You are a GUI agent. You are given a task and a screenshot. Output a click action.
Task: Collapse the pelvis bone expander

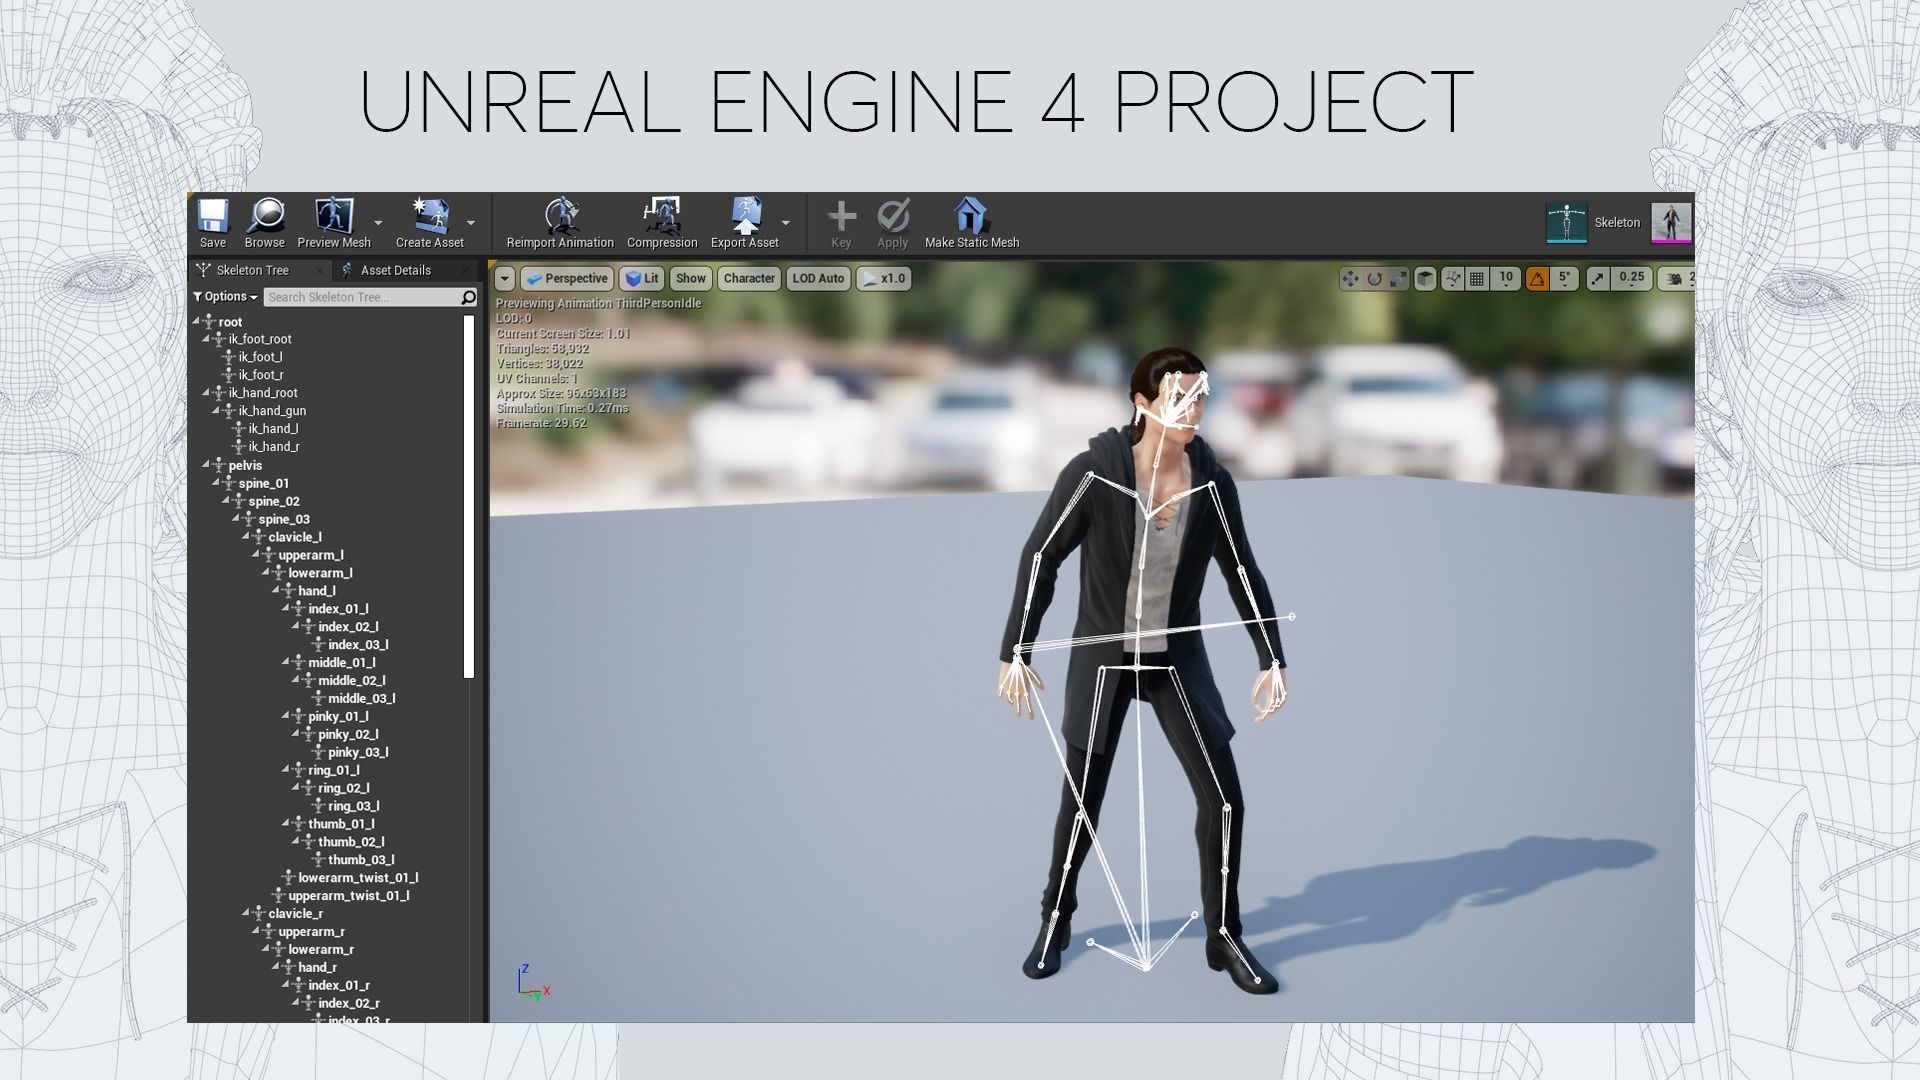pyautogui.click(x=206, y=465)
